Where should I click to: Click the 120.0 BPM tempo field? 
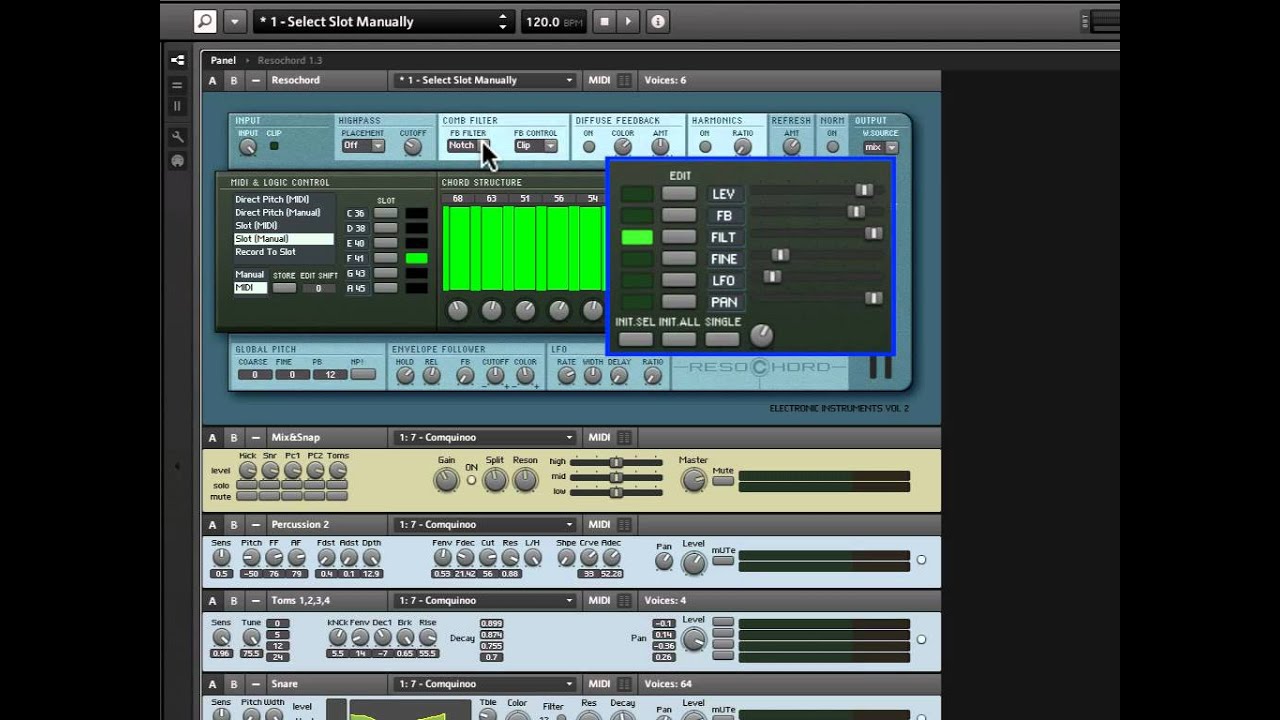point(553,21)
